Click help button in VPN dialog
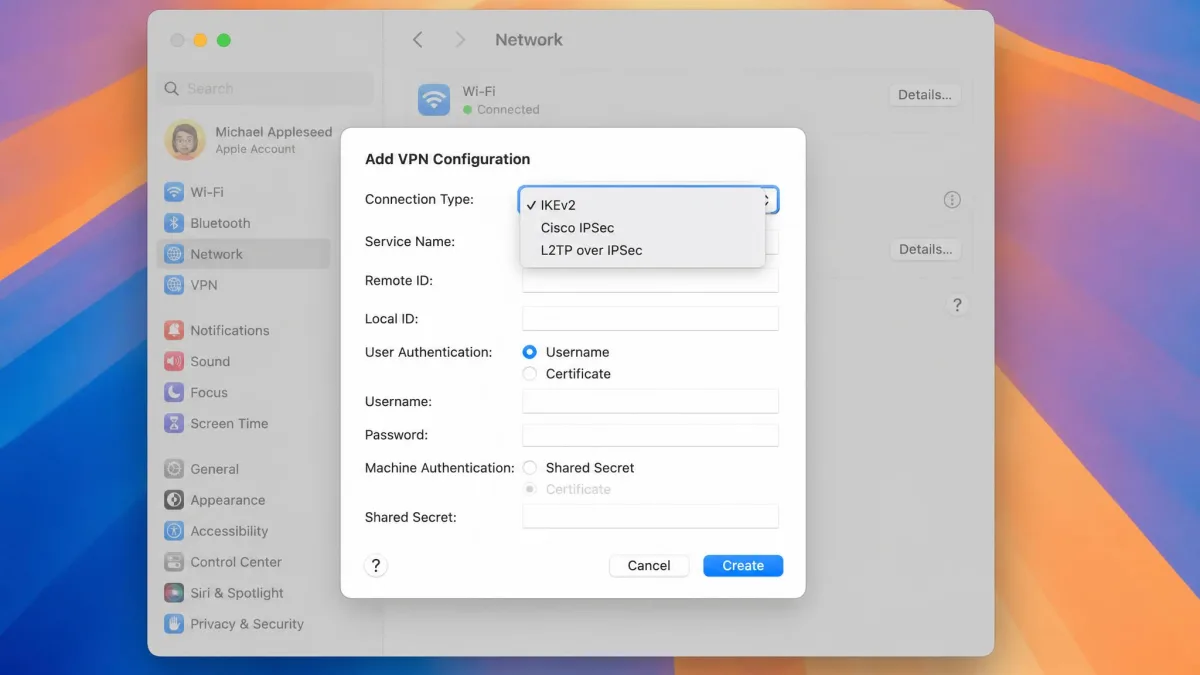The image size is (1200, 675). point(376,566)
